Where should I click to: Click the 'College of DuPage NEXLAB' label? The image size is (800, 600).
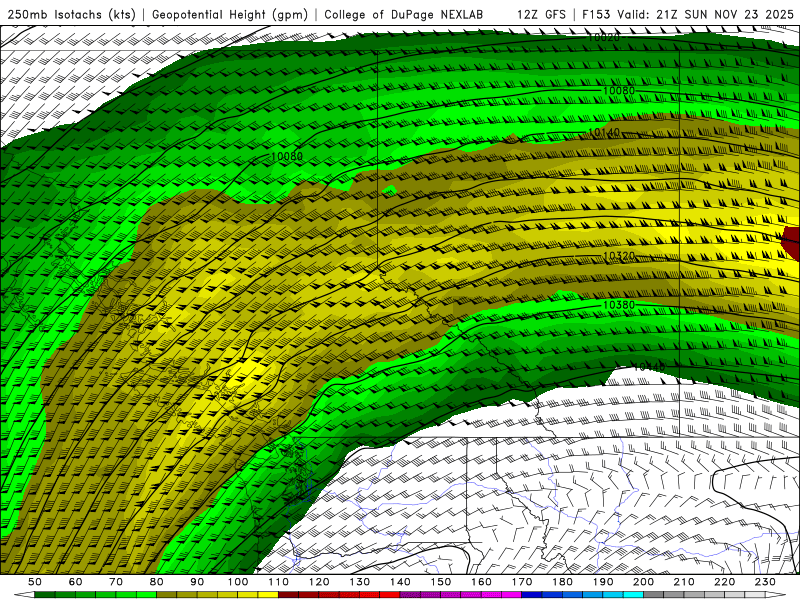click(x=404, y=14)
